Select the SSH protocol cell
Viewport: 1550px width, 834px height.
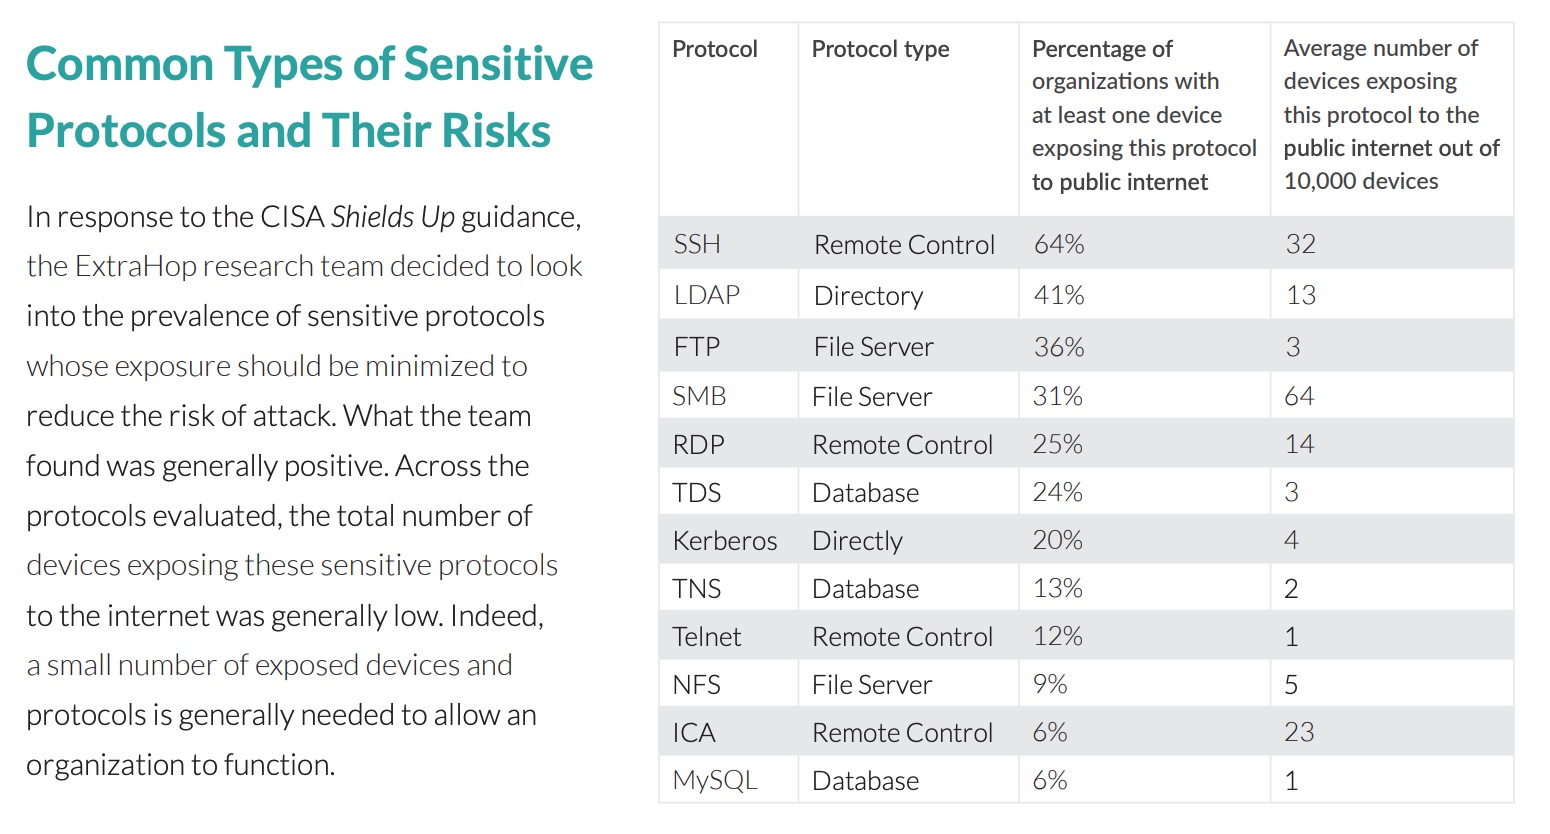697,244
